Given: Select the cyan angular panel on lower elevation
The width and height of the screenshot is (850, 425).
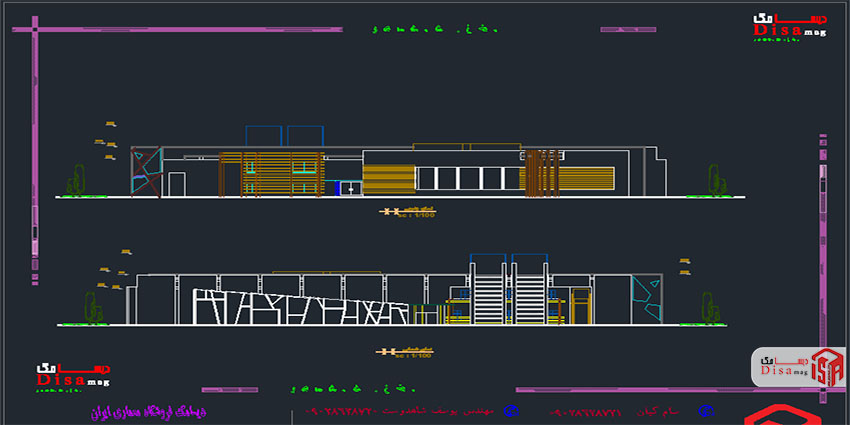Looking at the screenshot, I should [x=645, y=292].
